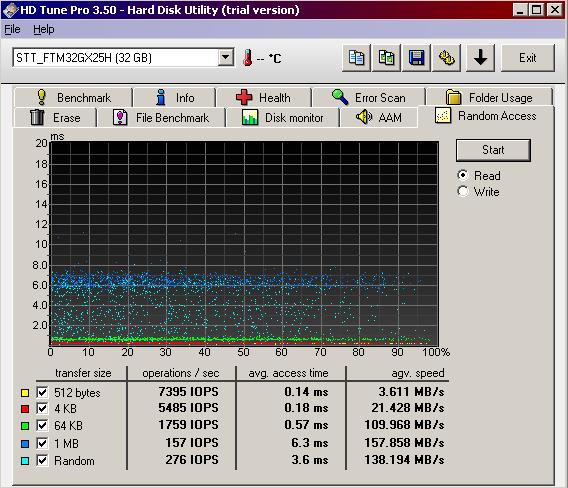Open the Health tab with red cross
The width and height of the screenshot is (568, 488).
pyautogui.click(x=263, y=97)
